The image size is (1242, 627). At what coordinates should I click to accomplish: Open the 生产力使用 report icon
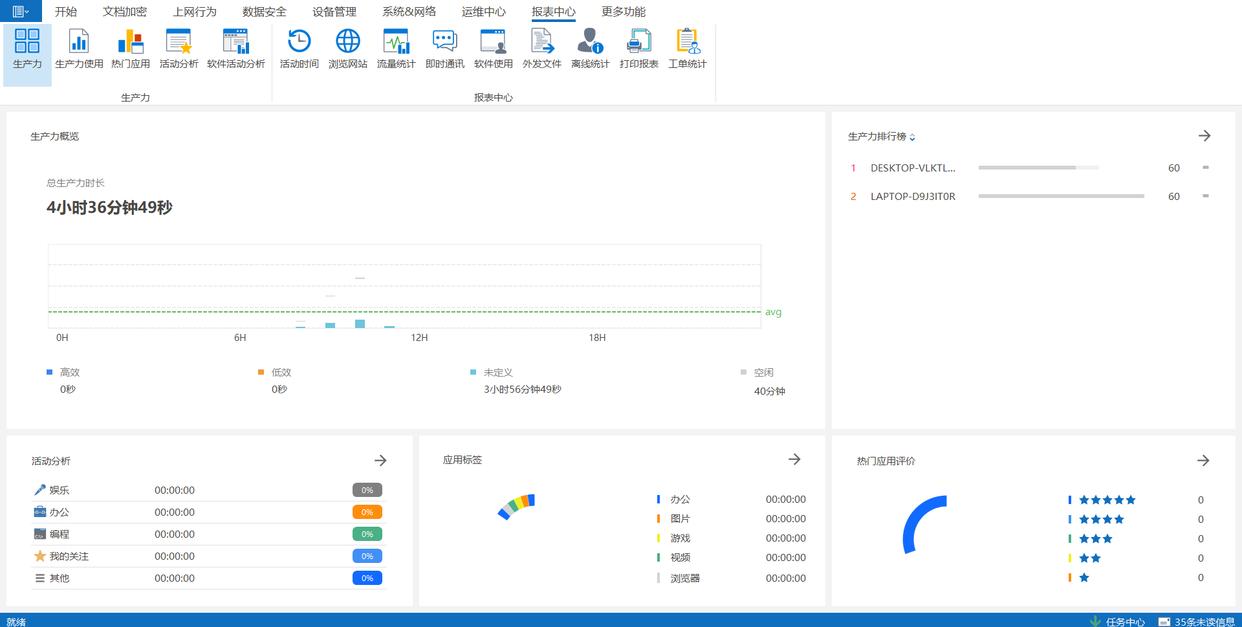click(x=78, y=48)
